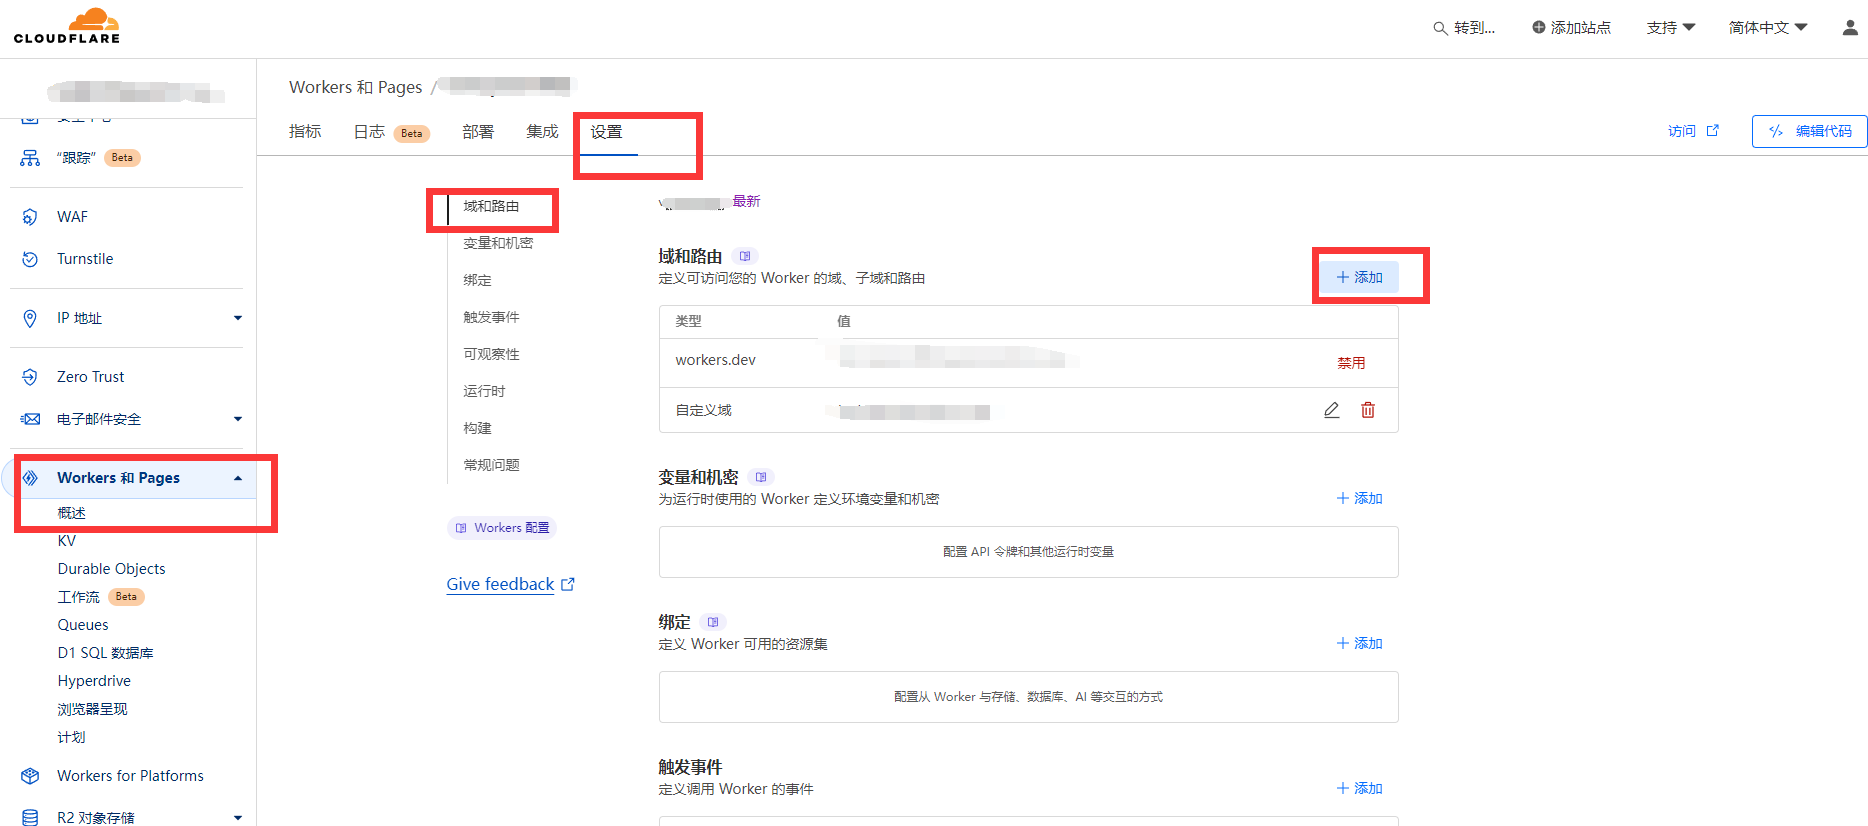Click 添加 button for 变量和机密

click(x=1359, y=498)
